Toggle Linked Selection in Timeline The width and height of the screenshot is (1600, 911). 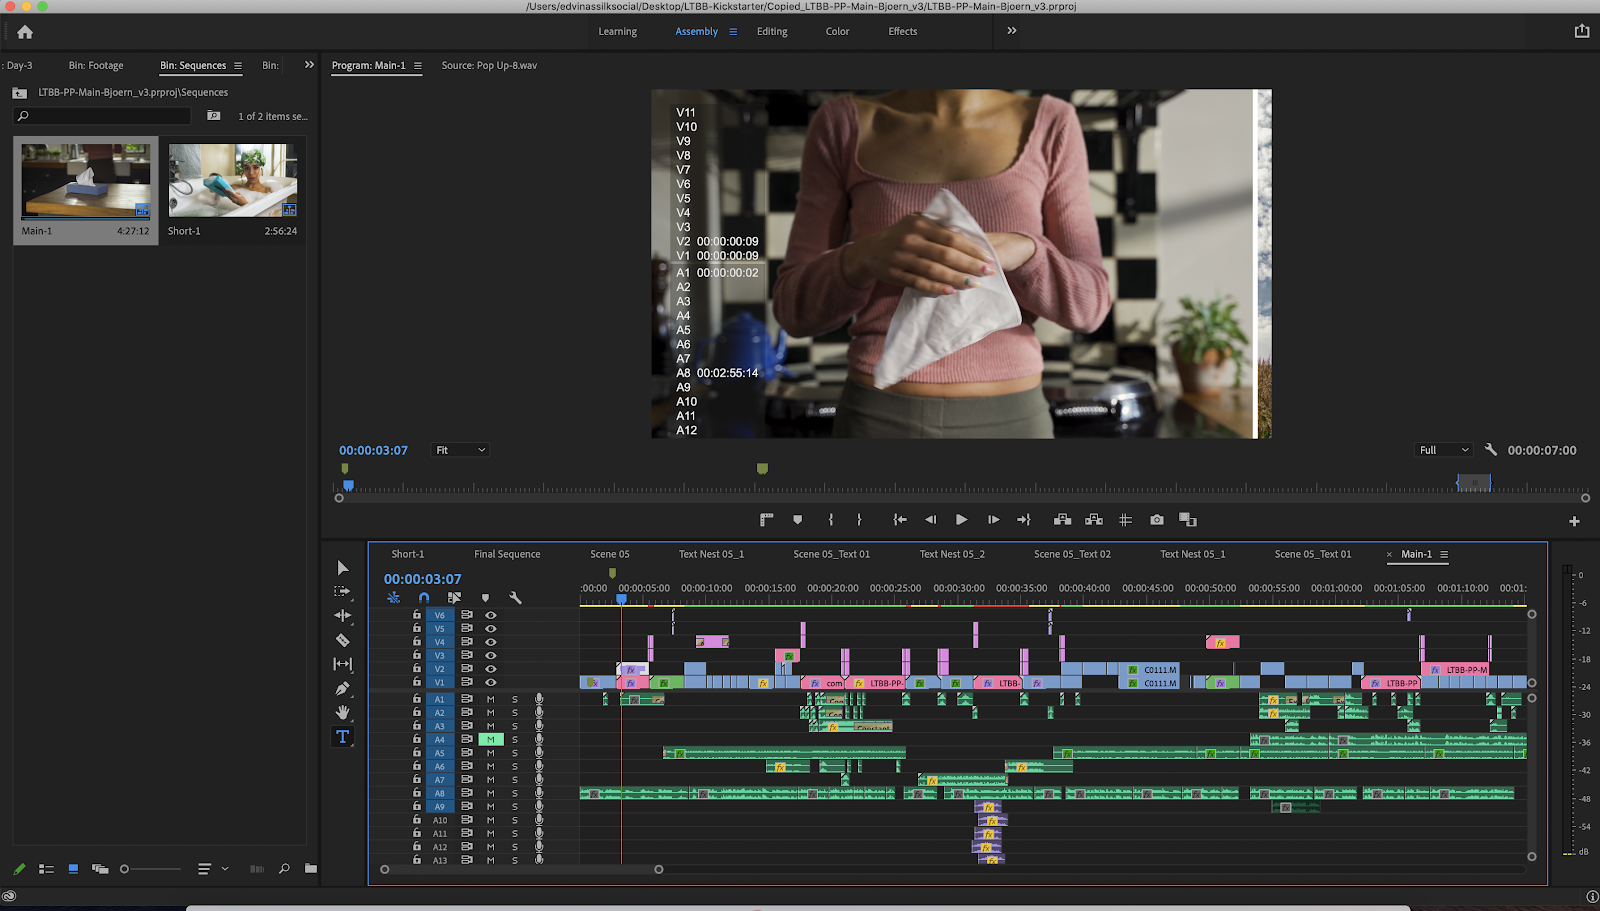(x=454, y=598)
